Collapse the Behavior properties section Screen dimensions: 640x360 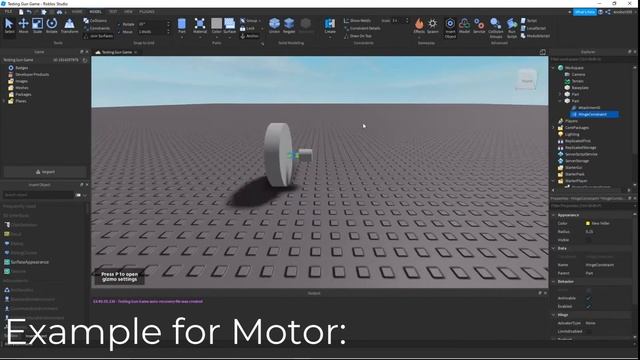coord(554,282)
